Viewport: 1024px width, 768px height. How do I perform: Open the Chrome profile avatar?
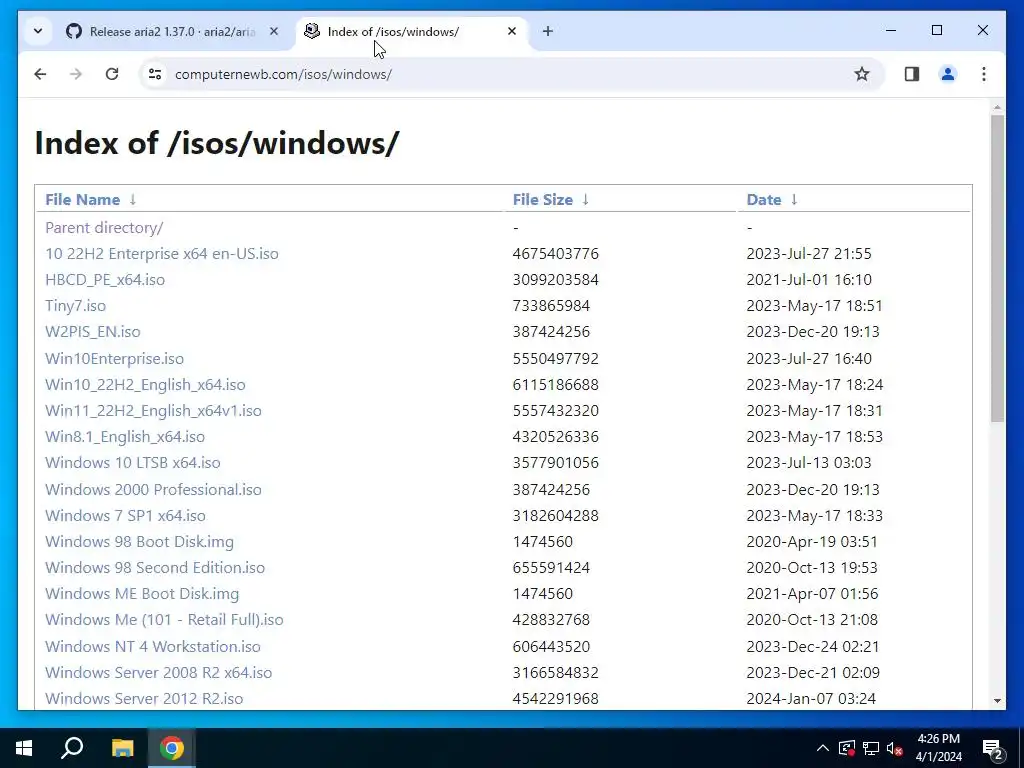(948, 74)
